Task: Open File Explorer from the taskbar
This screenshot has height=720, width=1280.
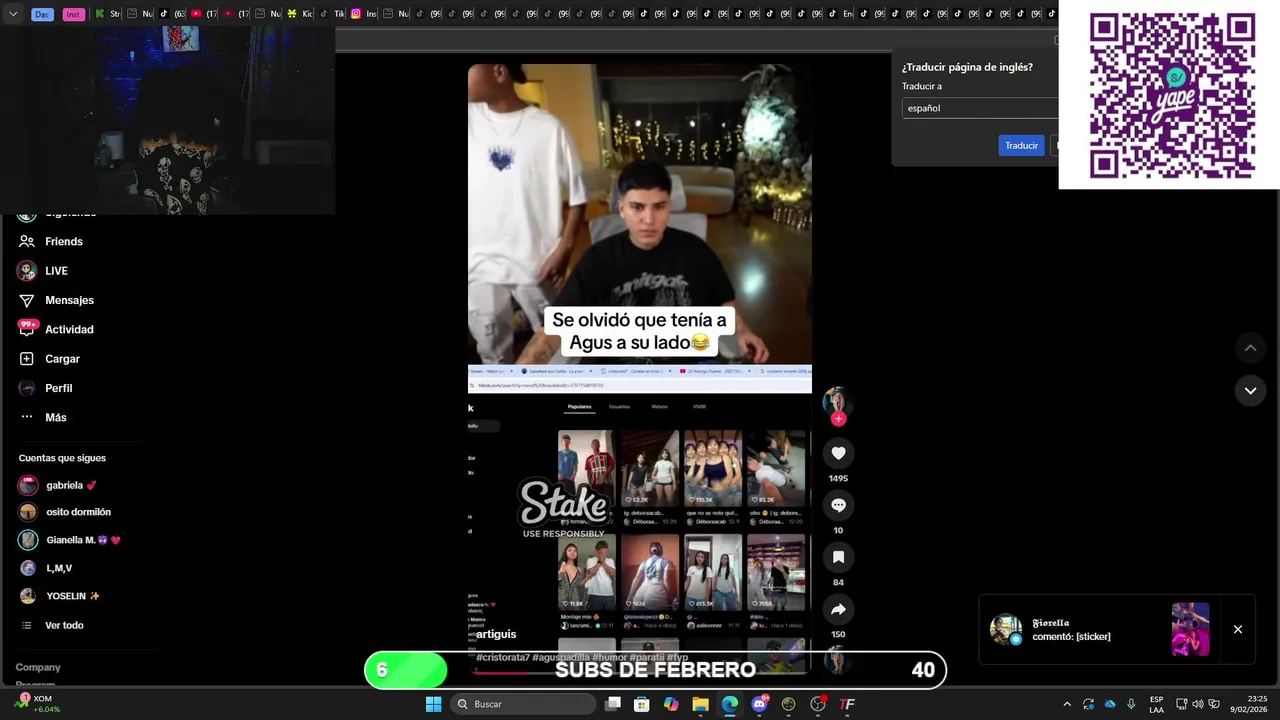Action: [701, 704]
